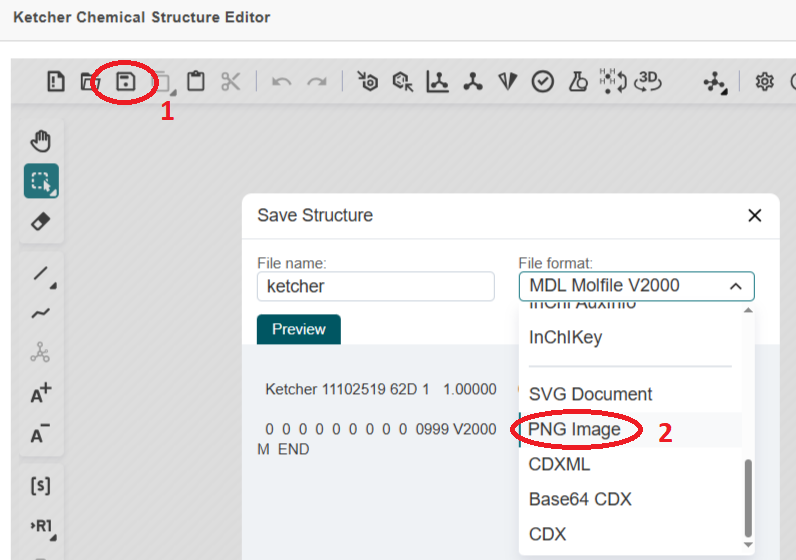Click the Save structure icon in toolbar
This screenshot has width=796, height=560.
[126, 82]
